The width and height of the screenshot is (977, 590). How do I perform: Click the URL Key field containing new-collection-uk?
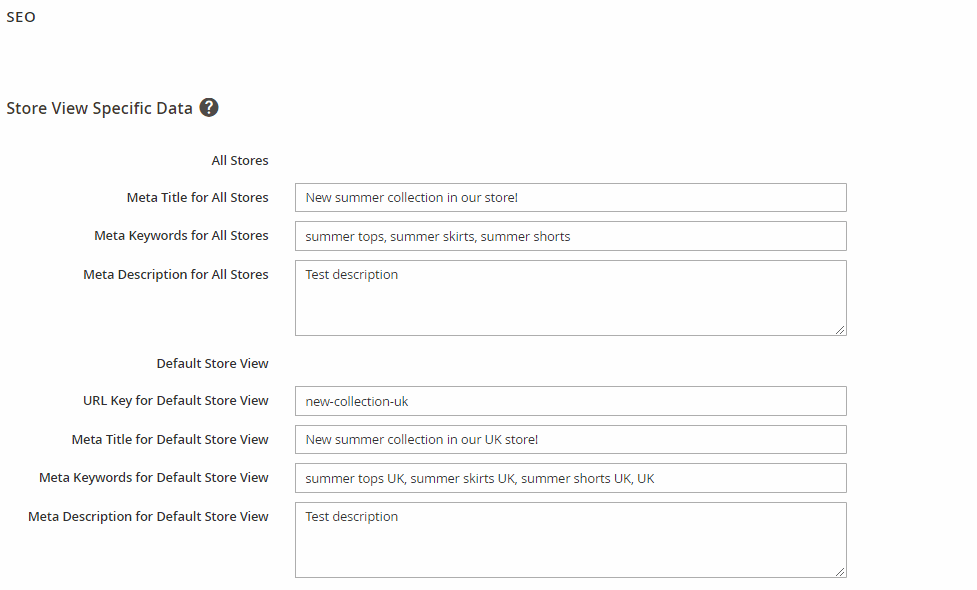[570, 401]
